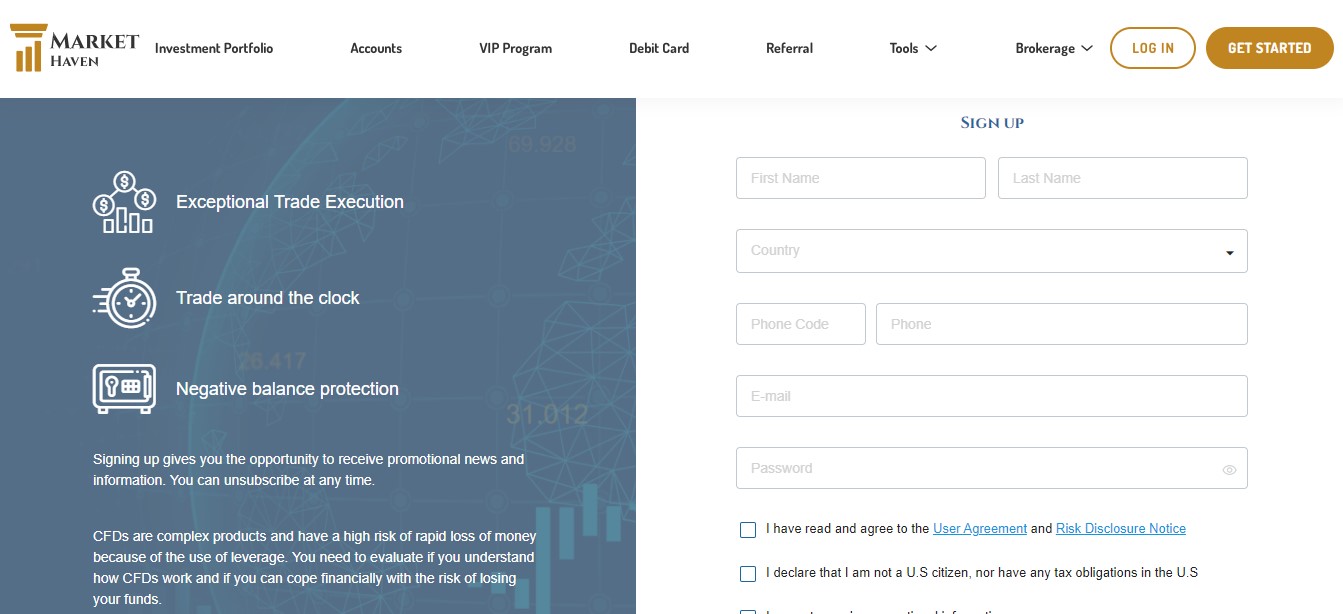Click the Exceptional Trade Execution text
Image resolution: width=1343 pixels, height=614 pixels.
tap(290, 202)
